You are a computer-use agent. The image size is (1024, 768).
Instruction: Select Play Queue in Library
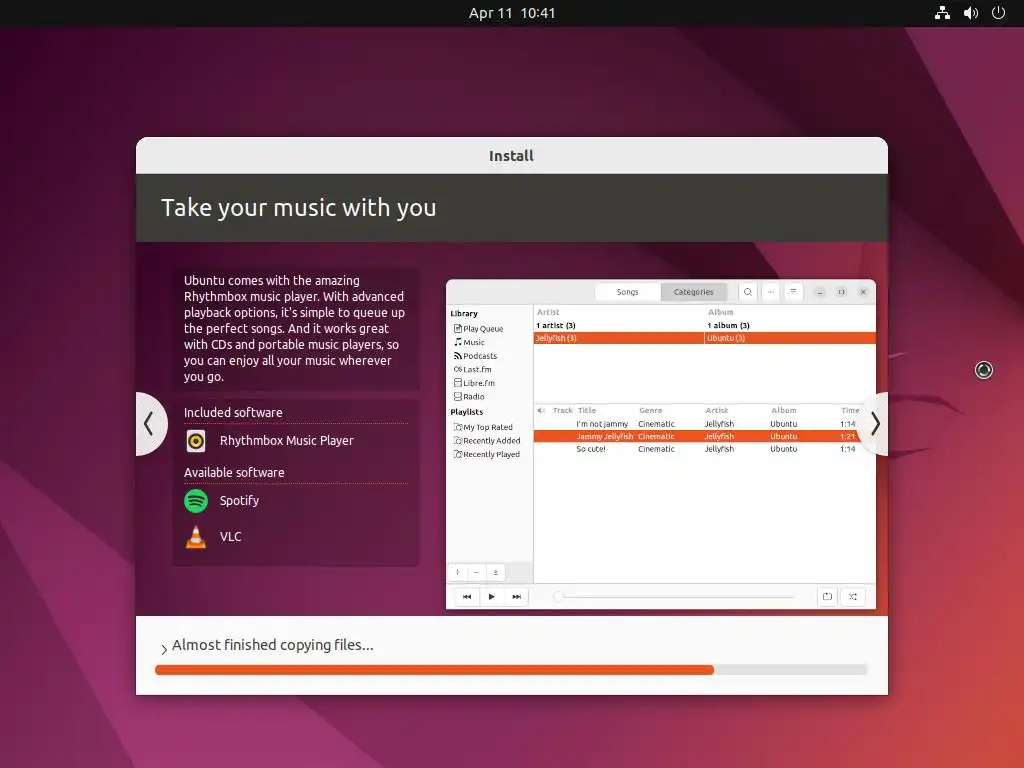(479, 328)
